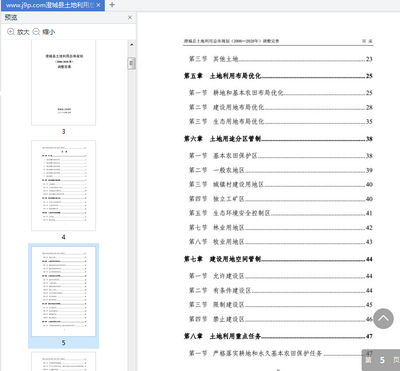Click page label 3 under thumbnail
Screen dimensions: 400x371
[x=63, y=132]
